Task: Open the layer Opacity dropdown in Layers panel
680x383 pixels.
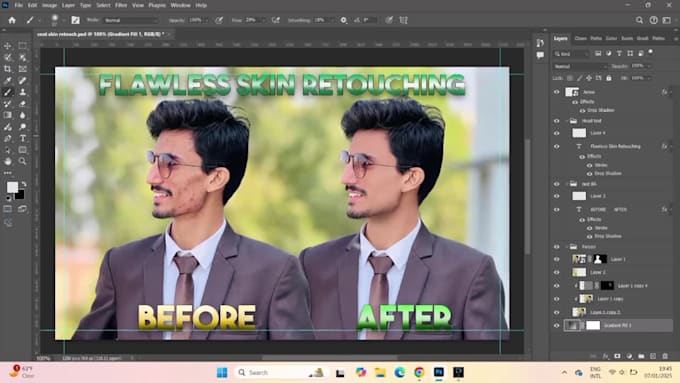Action: pyautogui.click(x=649, y=66)
